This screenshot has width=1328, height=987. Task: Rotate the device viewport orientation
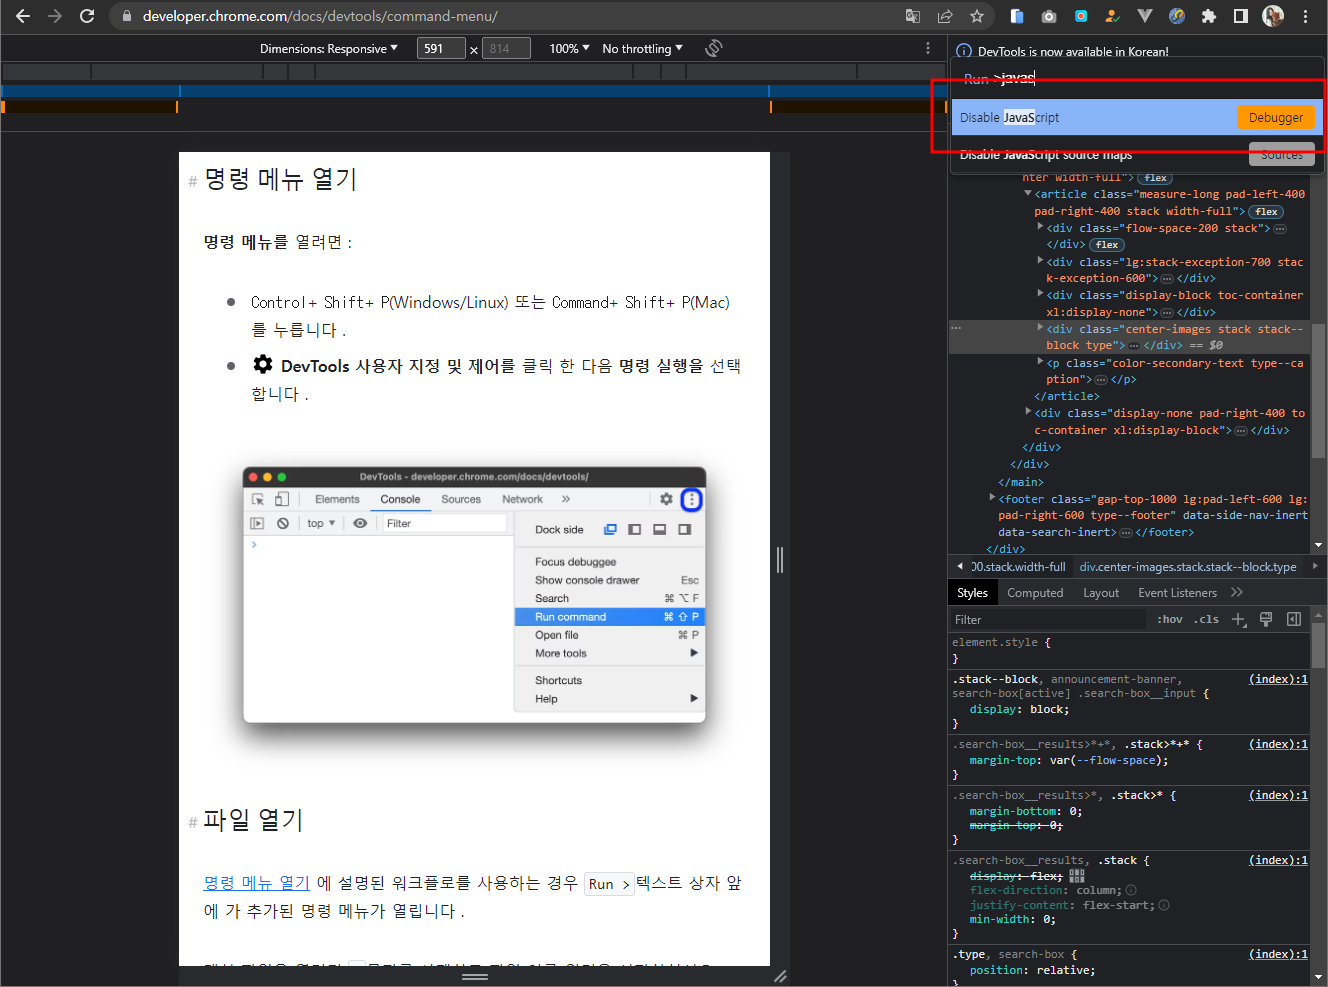click(713, 48)
